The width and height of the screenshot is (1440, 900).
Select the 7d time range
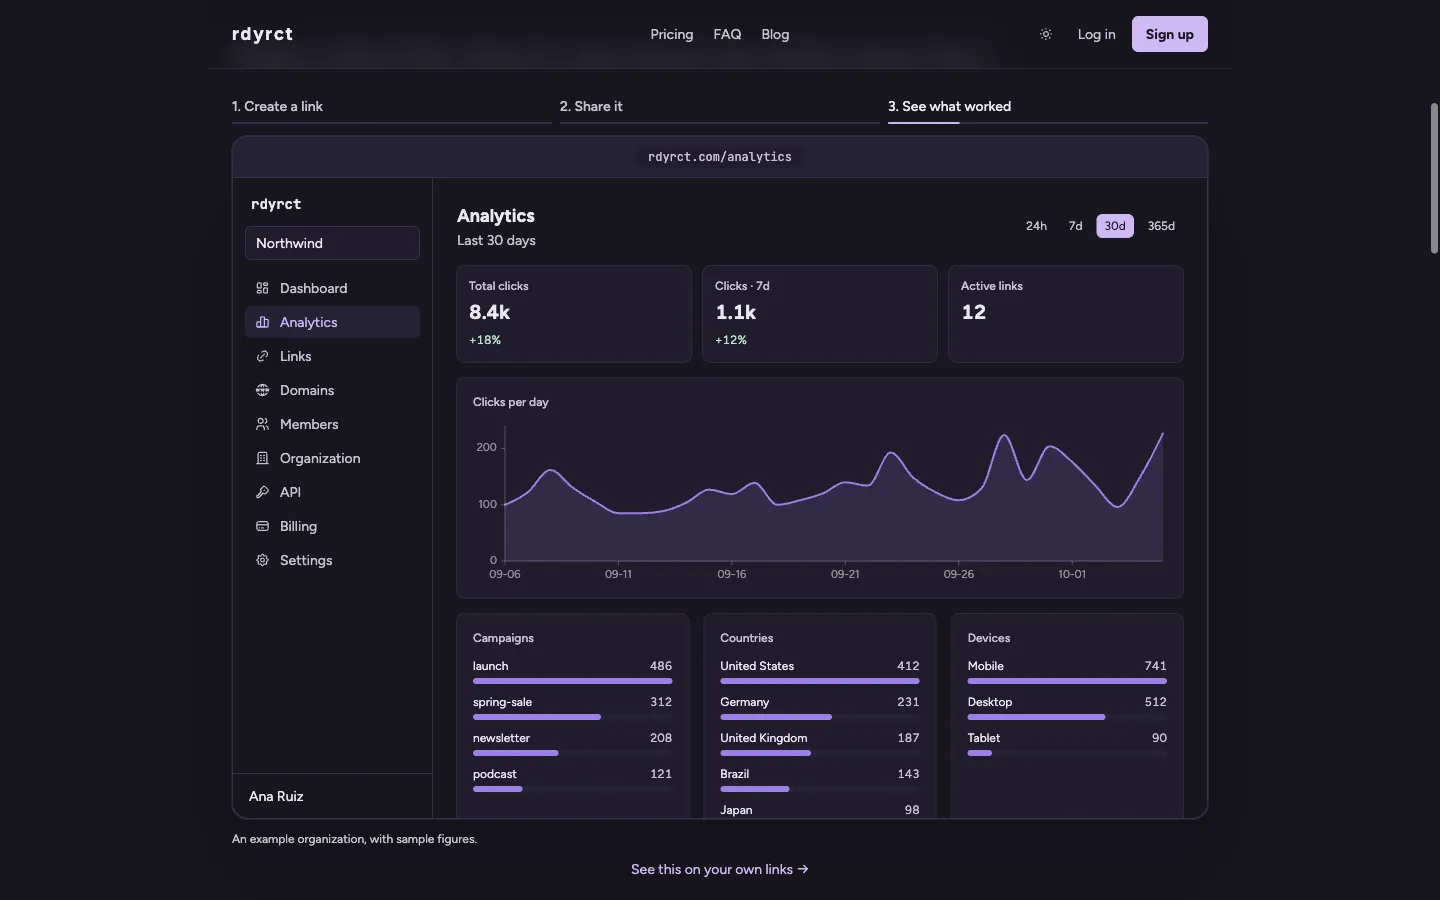click(1075, 226)
